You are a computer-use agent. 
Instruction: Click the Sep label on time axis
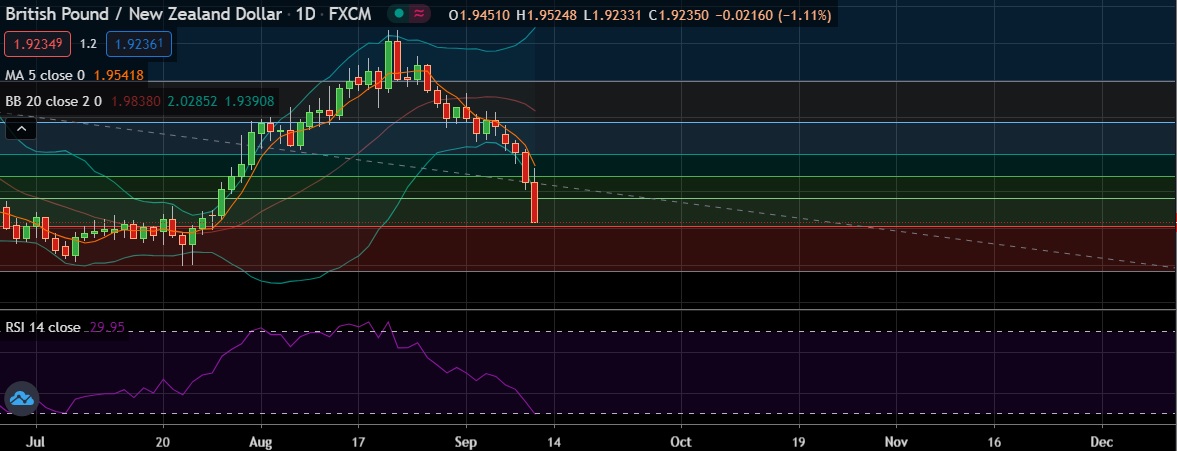[466, 441]
